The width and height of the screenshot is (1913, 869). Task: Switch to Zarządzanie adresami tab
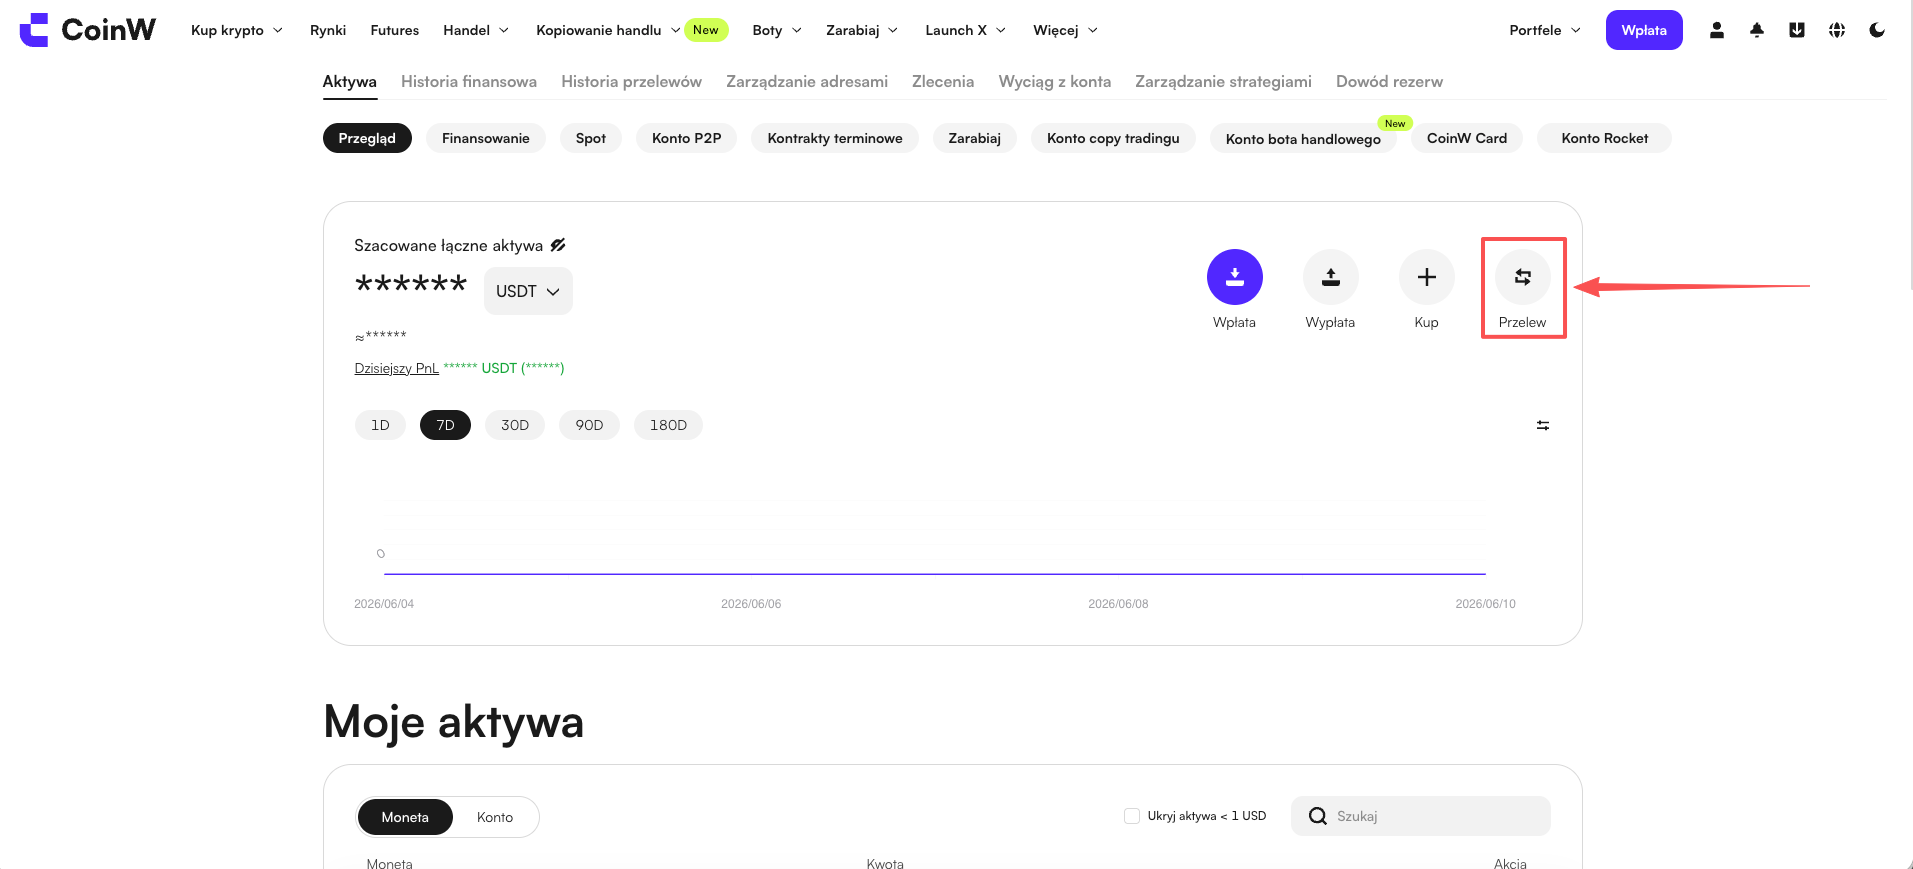807,82
